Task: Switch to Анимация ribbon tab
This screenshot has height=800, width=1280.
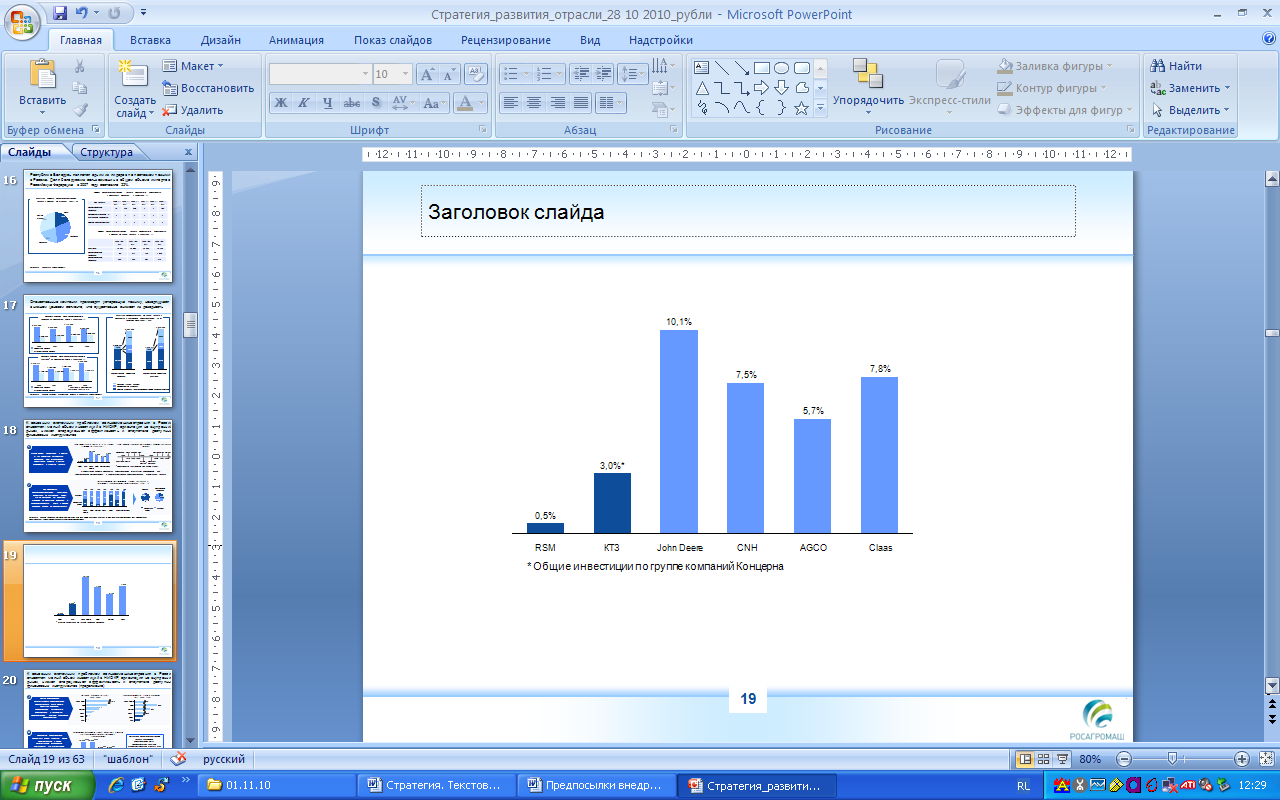Action: point(296,40)
